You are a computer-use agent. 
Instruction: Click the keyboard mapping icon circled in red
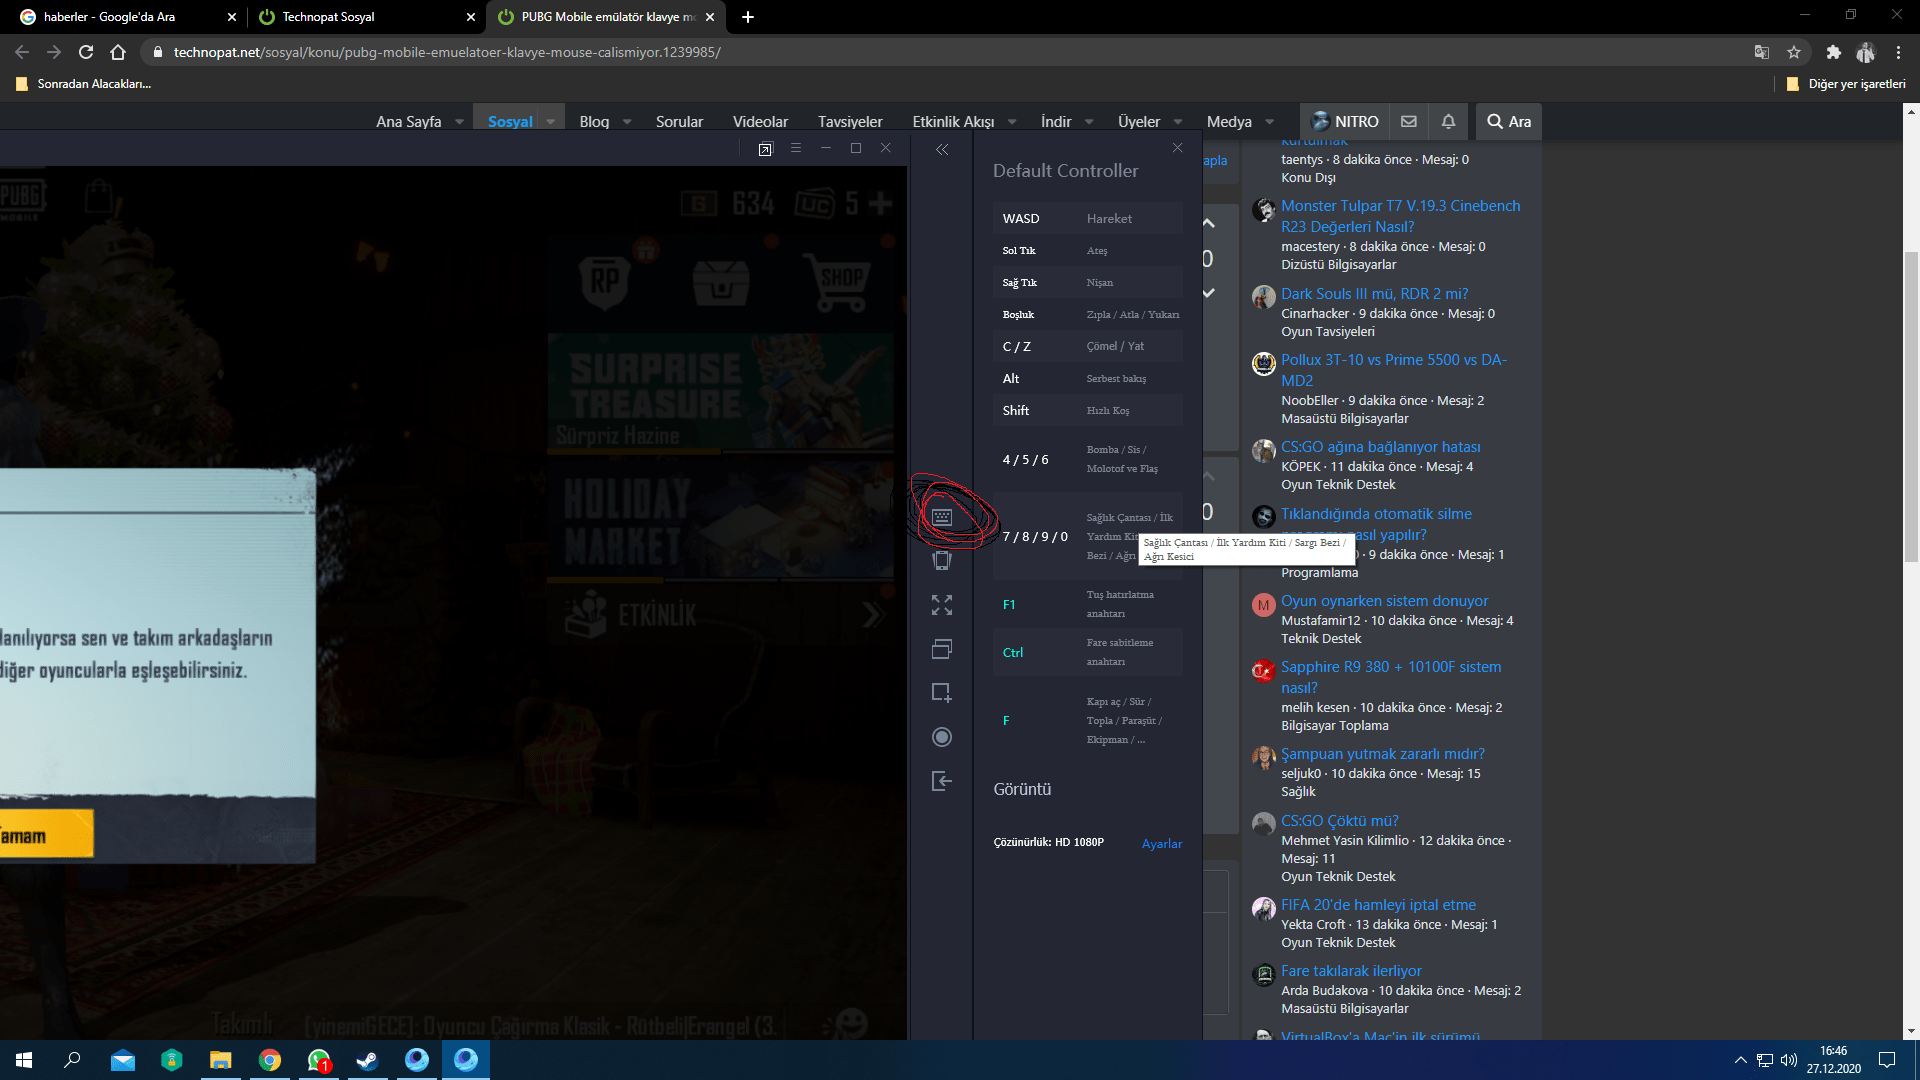pos(942,517)
